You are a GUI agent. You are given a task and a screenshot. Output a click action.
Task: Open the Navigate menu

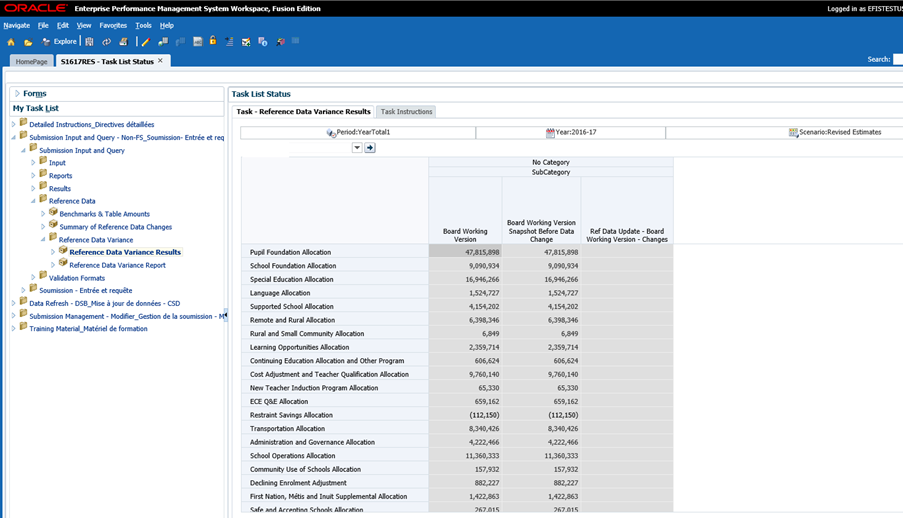(x=17, y=25)
